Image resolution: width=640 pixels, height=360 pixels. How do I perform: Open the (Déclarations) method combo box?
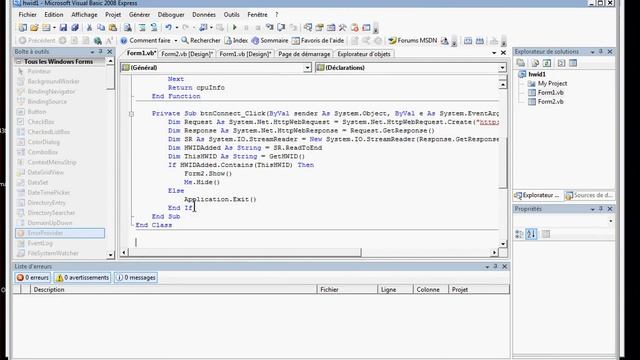coord(411,68)
